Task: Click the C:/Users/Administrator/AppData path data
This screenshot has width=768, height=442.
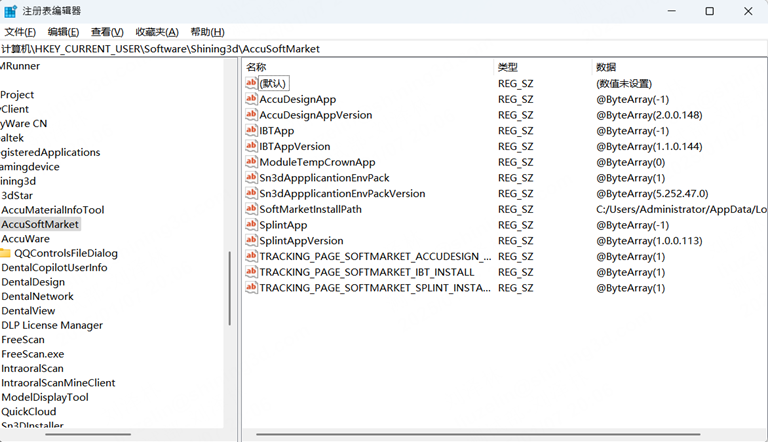Action: click(x=681, y=209)
